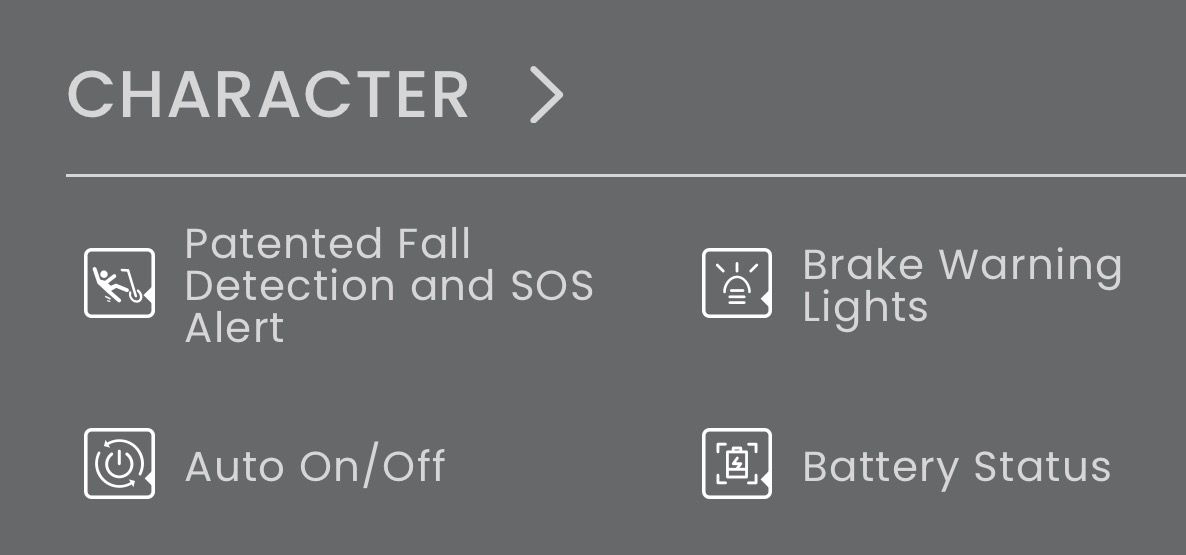The height and width of the screenshot is (555, 1186).
Task: Click the word Detection
Action: pyautogui.click(x=285, y=287)
